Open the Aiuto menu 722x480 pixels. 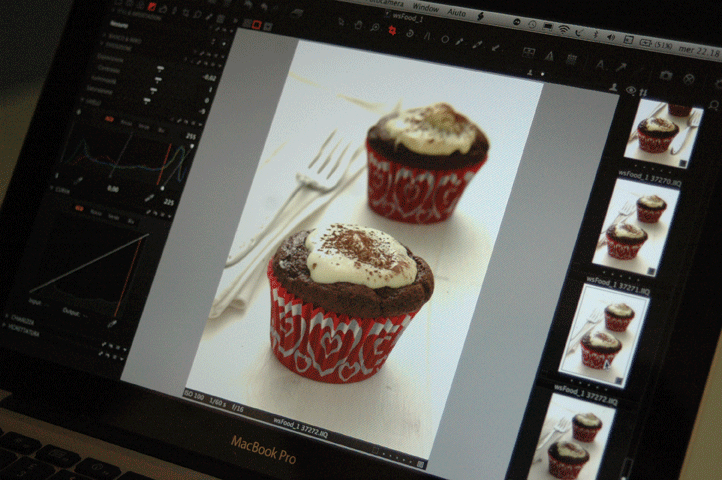pyautogui.click(x=456, y=13)
